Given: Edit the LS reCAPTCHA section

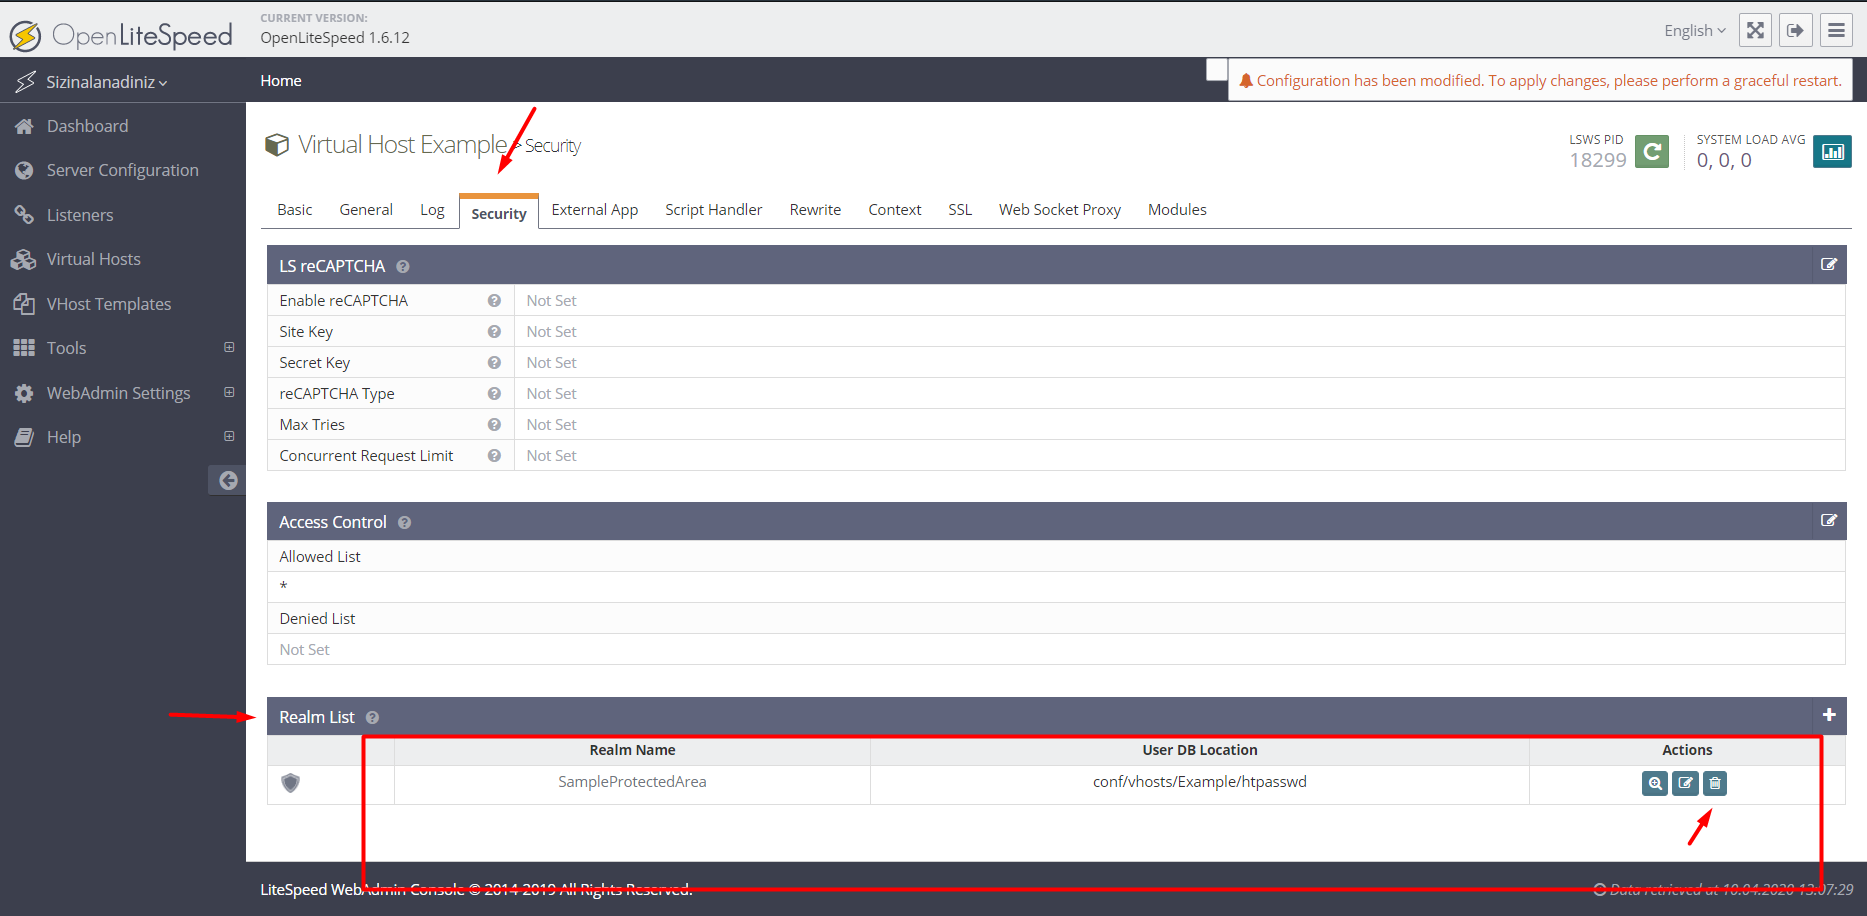Looking at the screenshot, I should [x=1829, y=265].
